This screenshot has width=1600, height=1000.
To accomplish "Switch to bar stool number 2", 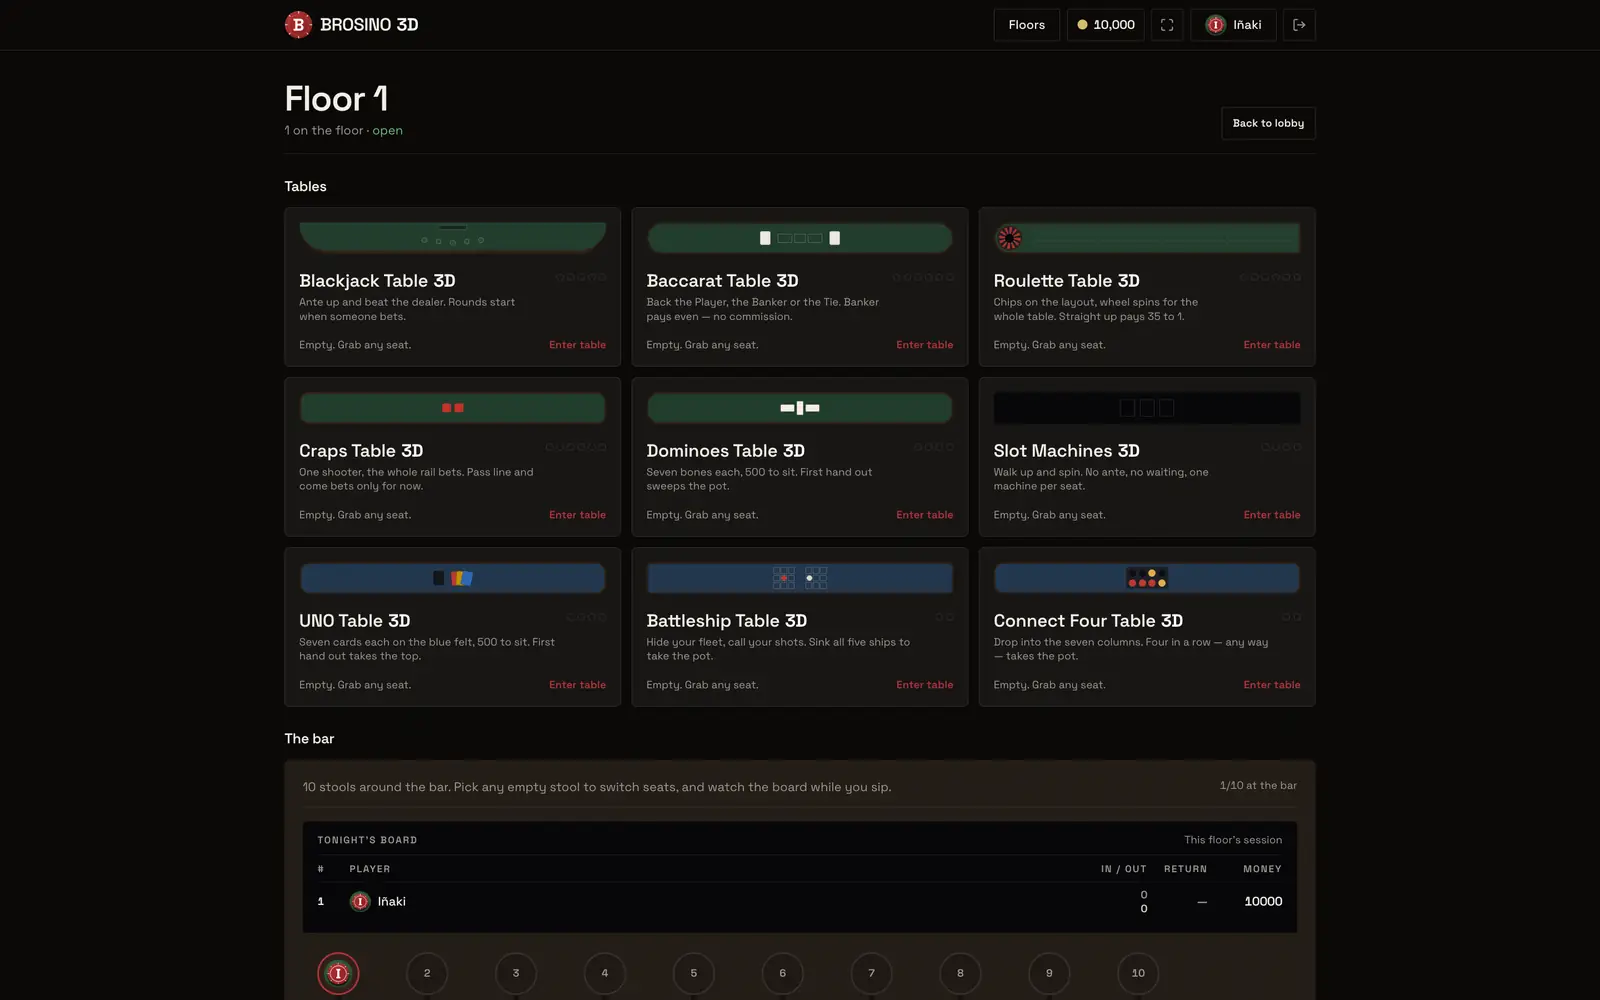I will click(x=427, y=973).
